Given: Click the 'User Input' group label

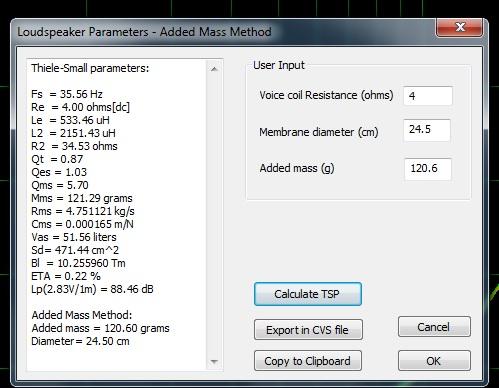Looking at the screenshot, I should [x=279, y=65].
